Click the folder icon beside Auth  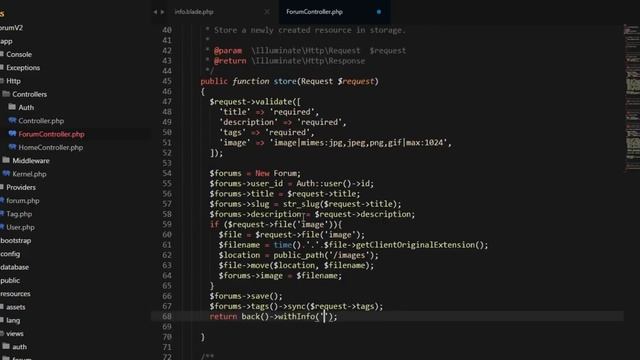pyautogui.click(x=12, y=107)
